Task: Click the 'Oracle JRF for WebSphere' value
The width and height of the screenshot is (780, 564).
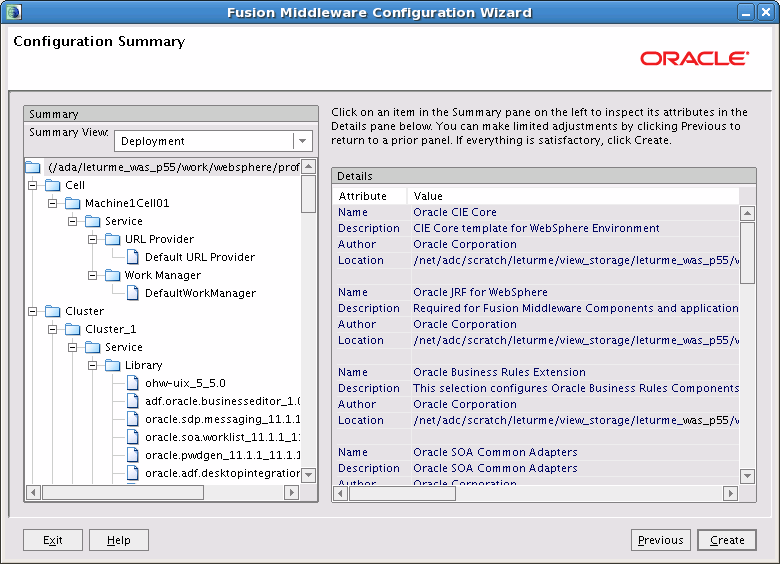Action: pos(480,292)
